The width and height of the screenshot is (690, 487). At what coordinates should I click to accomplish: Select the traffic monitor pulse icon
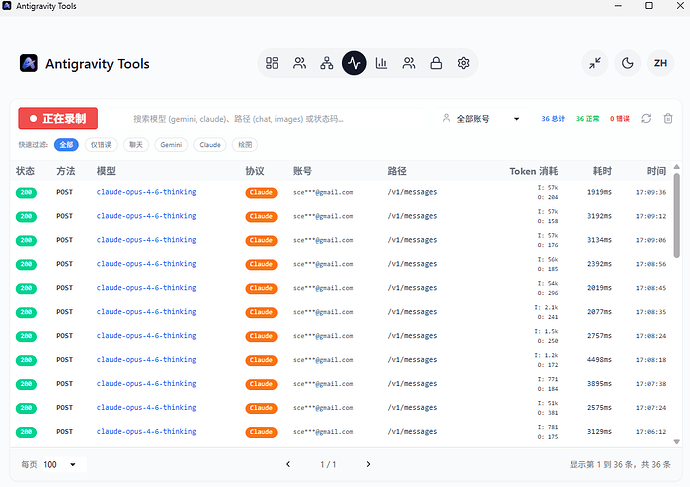coord(354,63)
